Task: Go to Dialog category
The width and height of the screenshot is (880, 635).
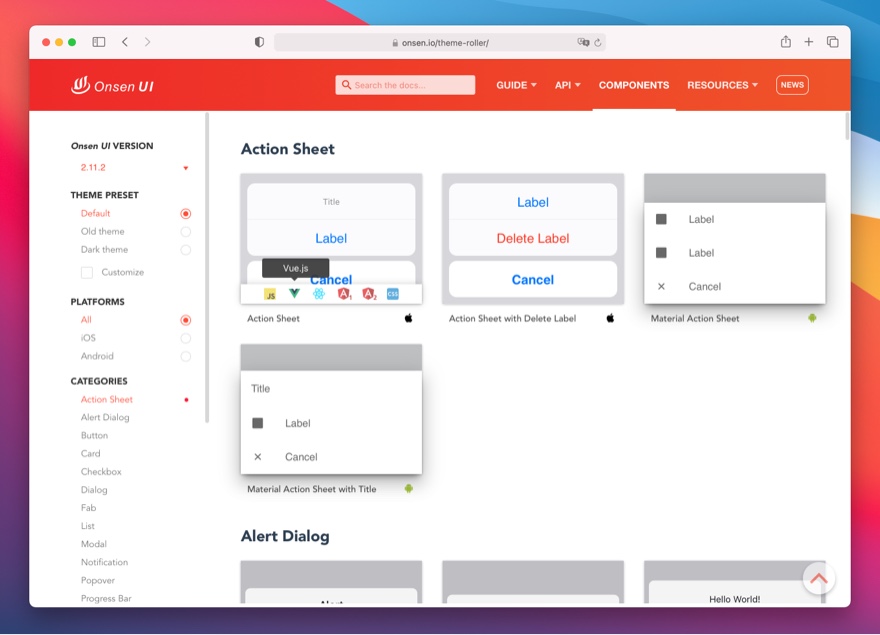Action: pos(94,490)
